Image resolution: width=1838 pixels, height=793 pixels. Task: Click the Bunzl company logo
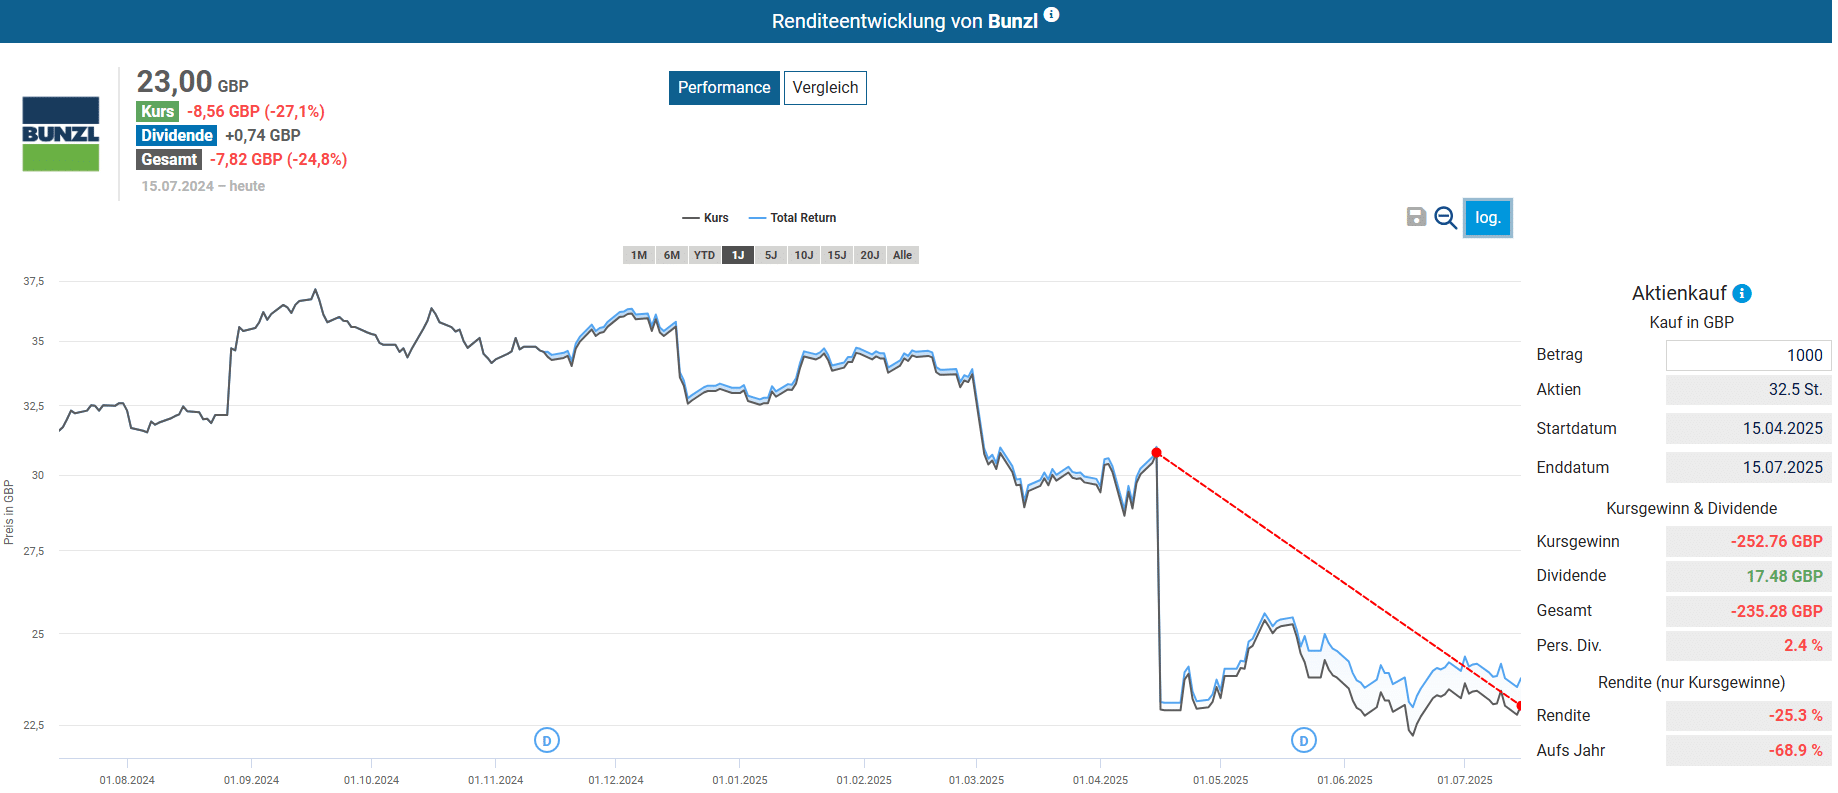[61, 134]
